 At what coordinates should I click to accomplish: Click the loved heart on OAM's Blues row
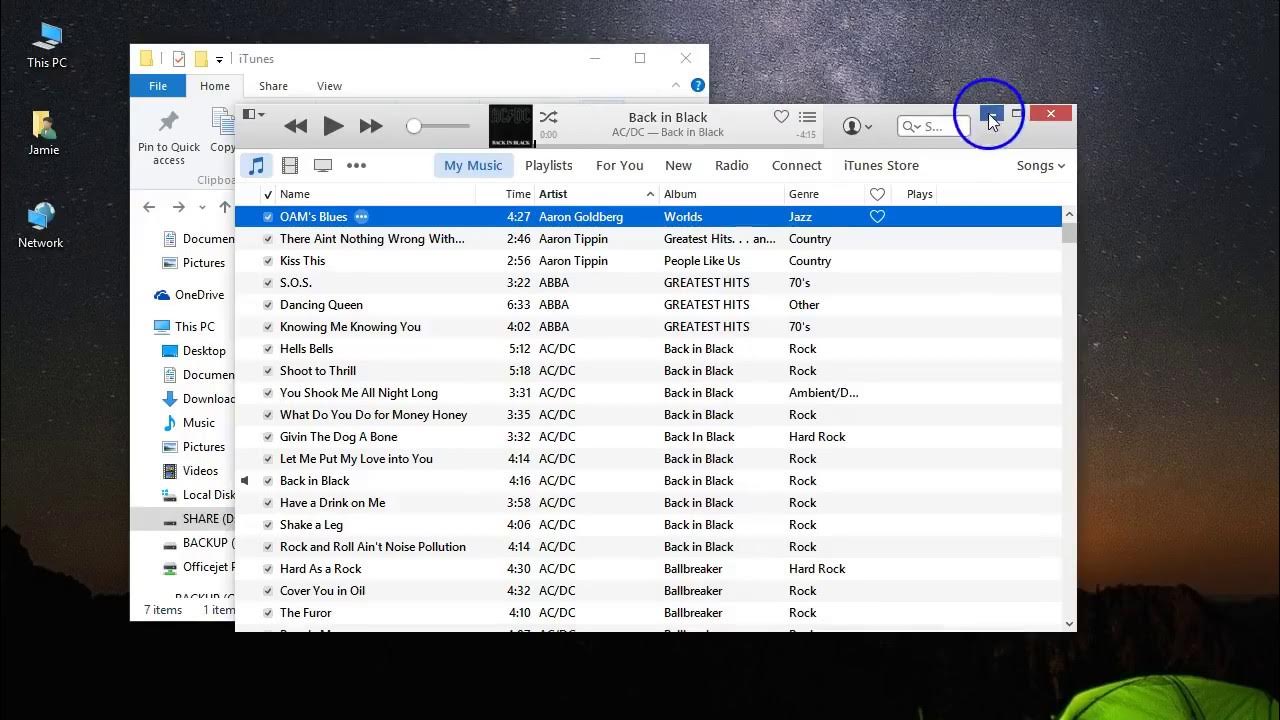(x=877, y=217)
